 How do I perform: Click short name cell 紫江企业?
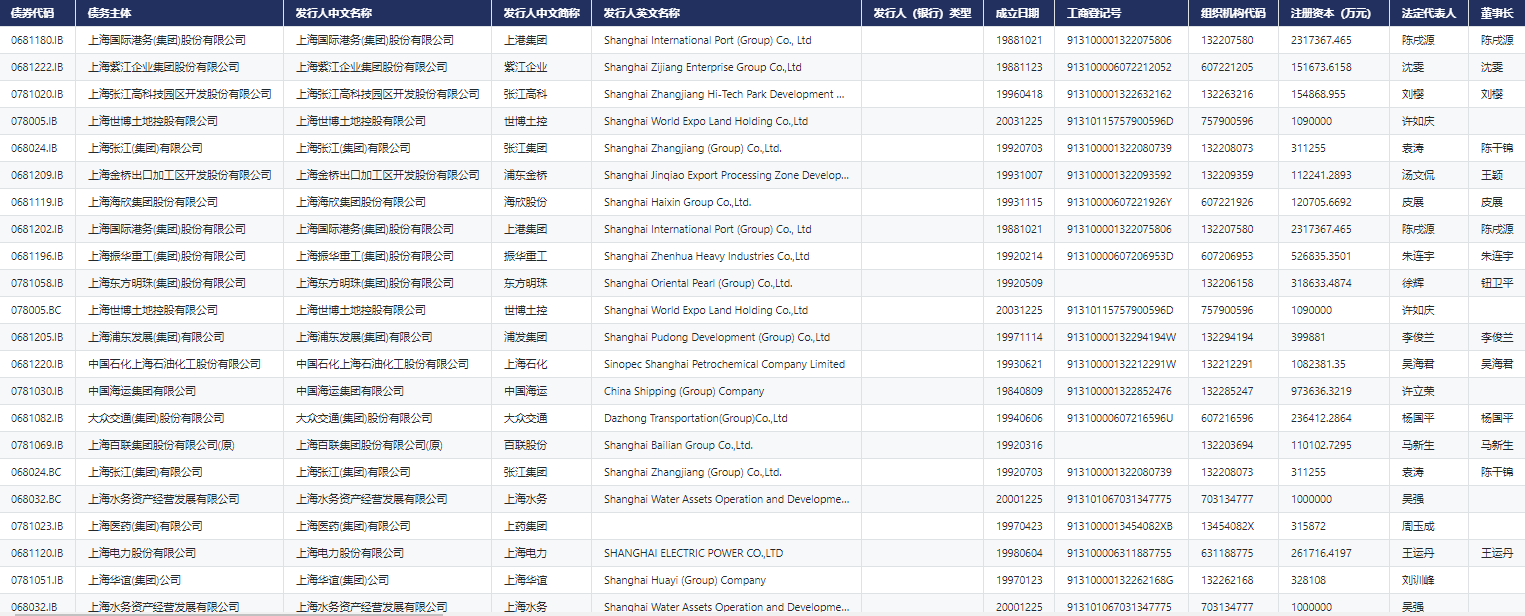coord(541,67)
